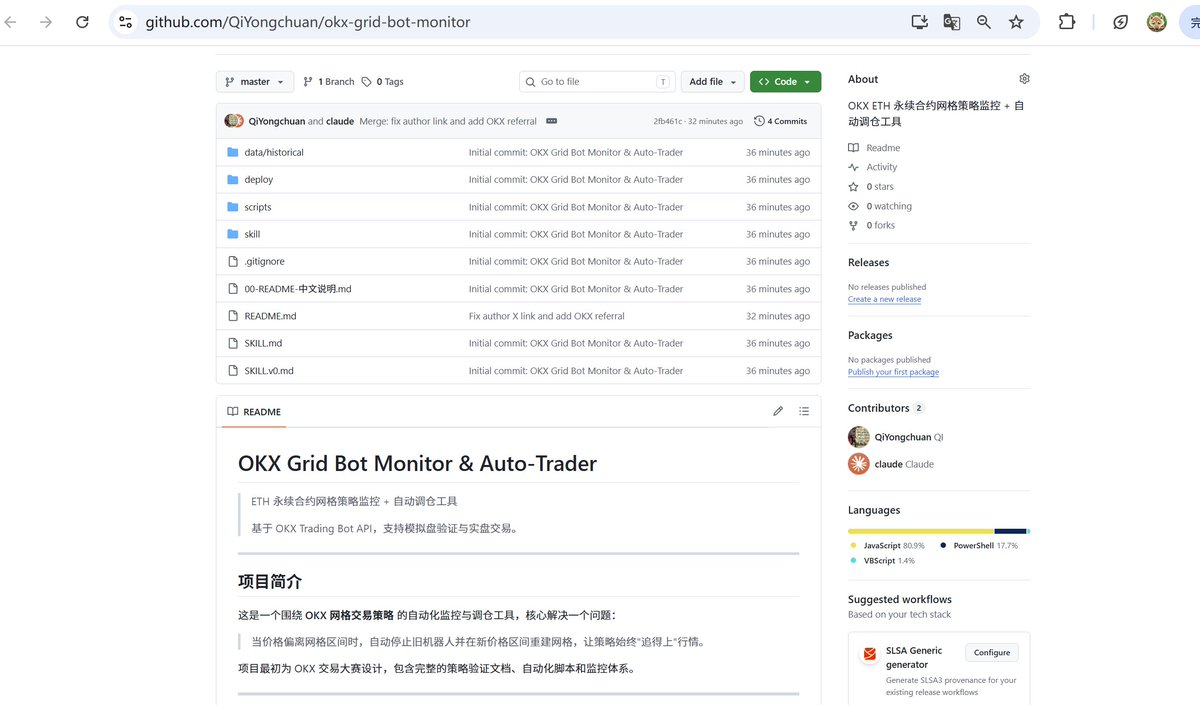Click the .gitignore file icon
This screenshot has width=1200, height=705.
point(233,261)
